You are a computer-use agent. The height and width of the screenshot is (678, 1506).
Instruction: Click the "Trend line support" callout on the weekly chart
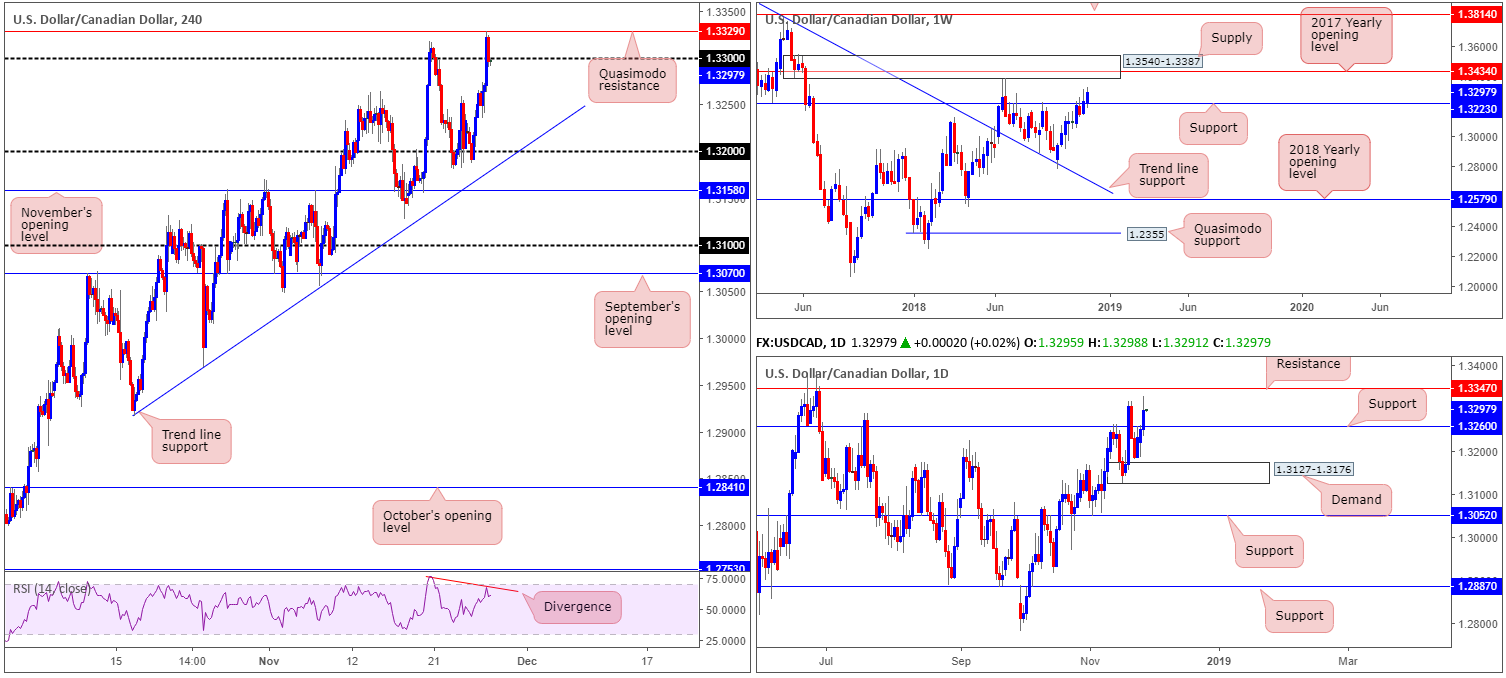click(x=1168, y=175)
